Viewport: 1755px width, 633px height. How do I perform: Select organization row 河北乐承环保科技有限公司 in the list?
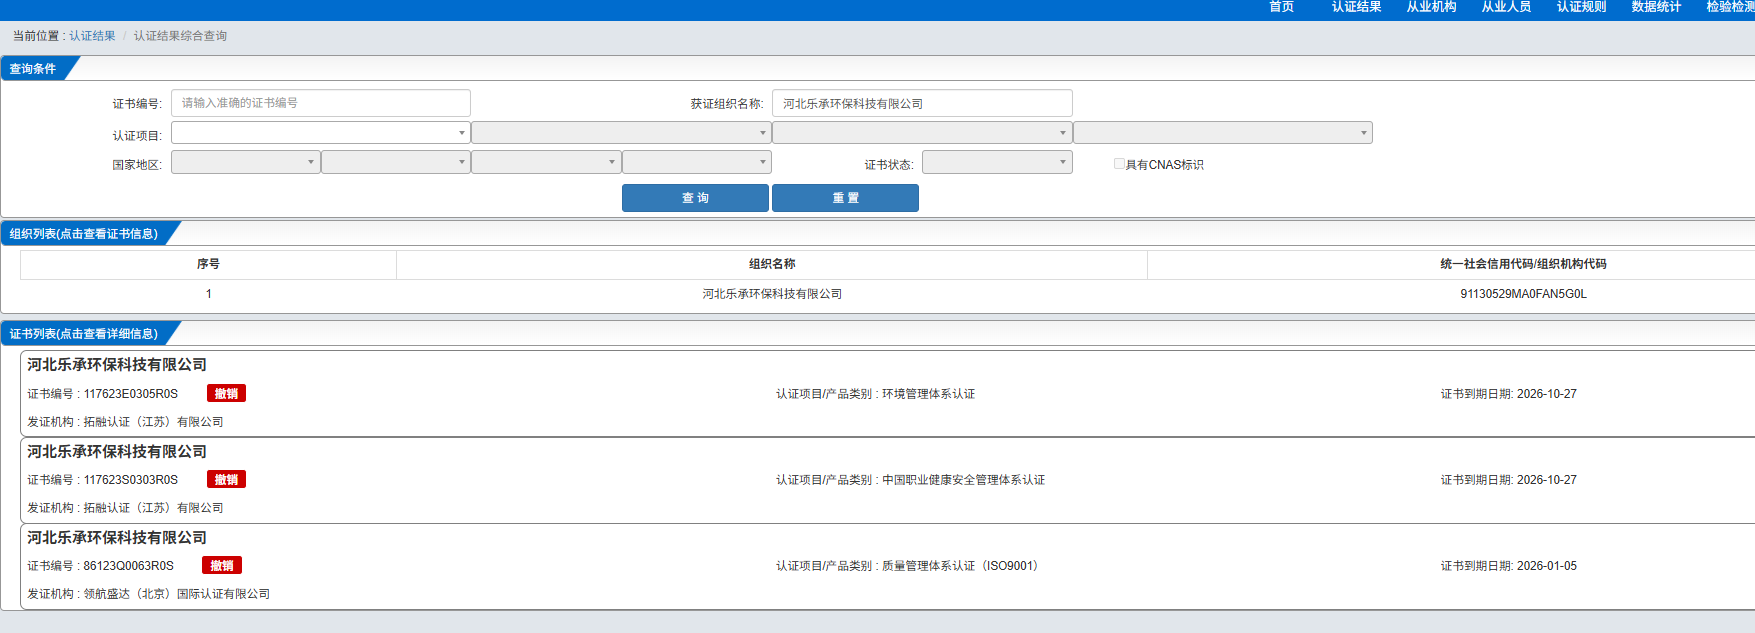pos(771,294)
